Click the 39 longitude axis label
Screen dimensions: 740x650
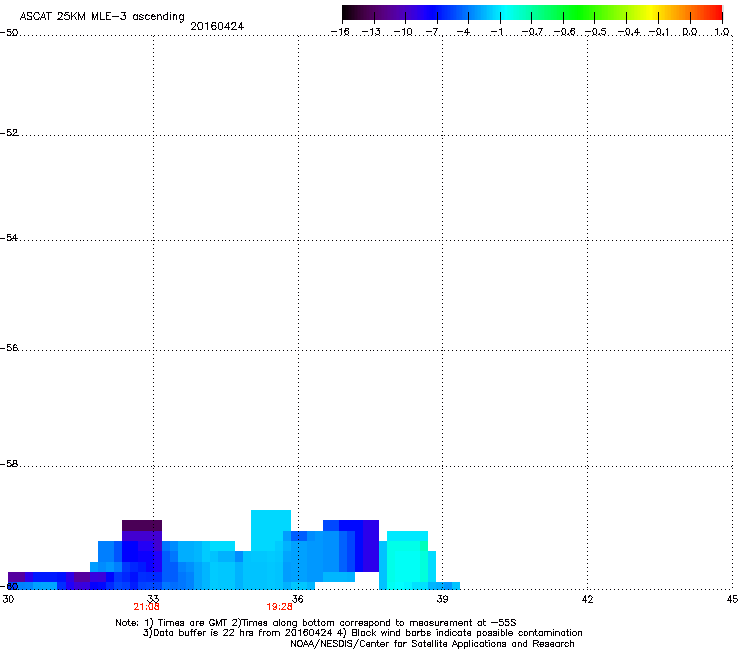coord(442,599)
